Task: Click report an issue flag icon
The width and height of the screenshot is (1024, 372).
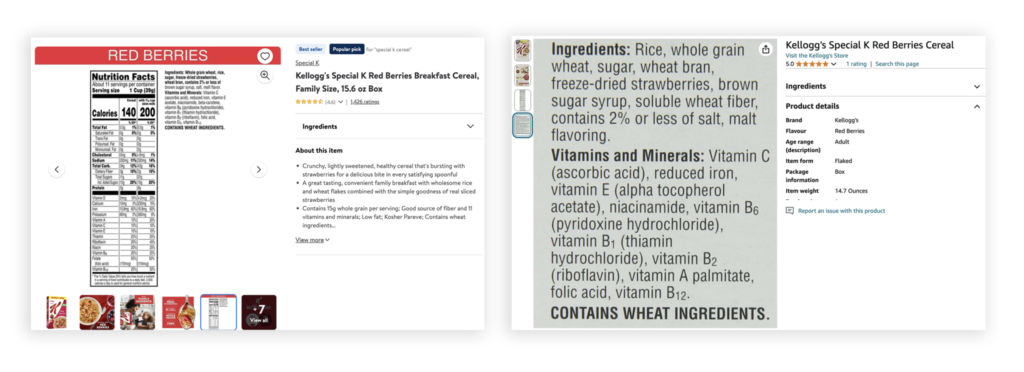Action: coord(790,211)
